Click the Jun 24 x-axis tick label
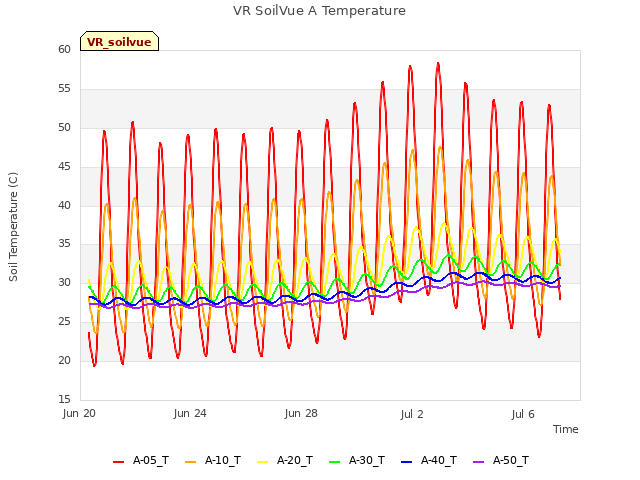Viewport: 640px width, 480px height. point(190,413)
